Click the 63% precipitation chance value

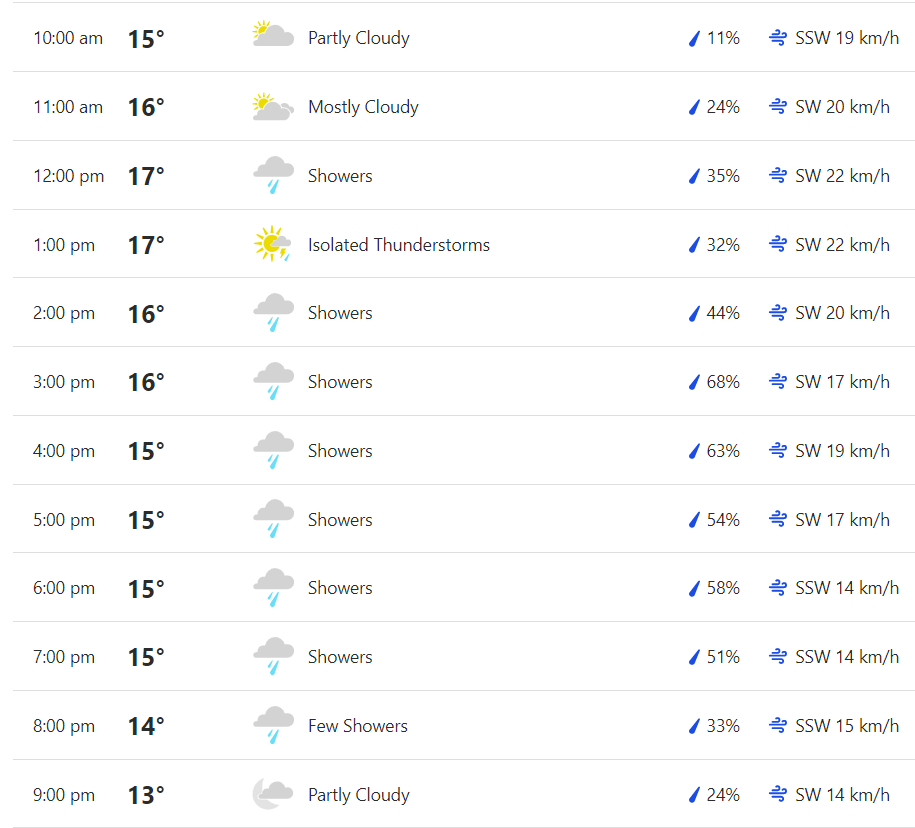pyautogui.click(x=723, y=451)
